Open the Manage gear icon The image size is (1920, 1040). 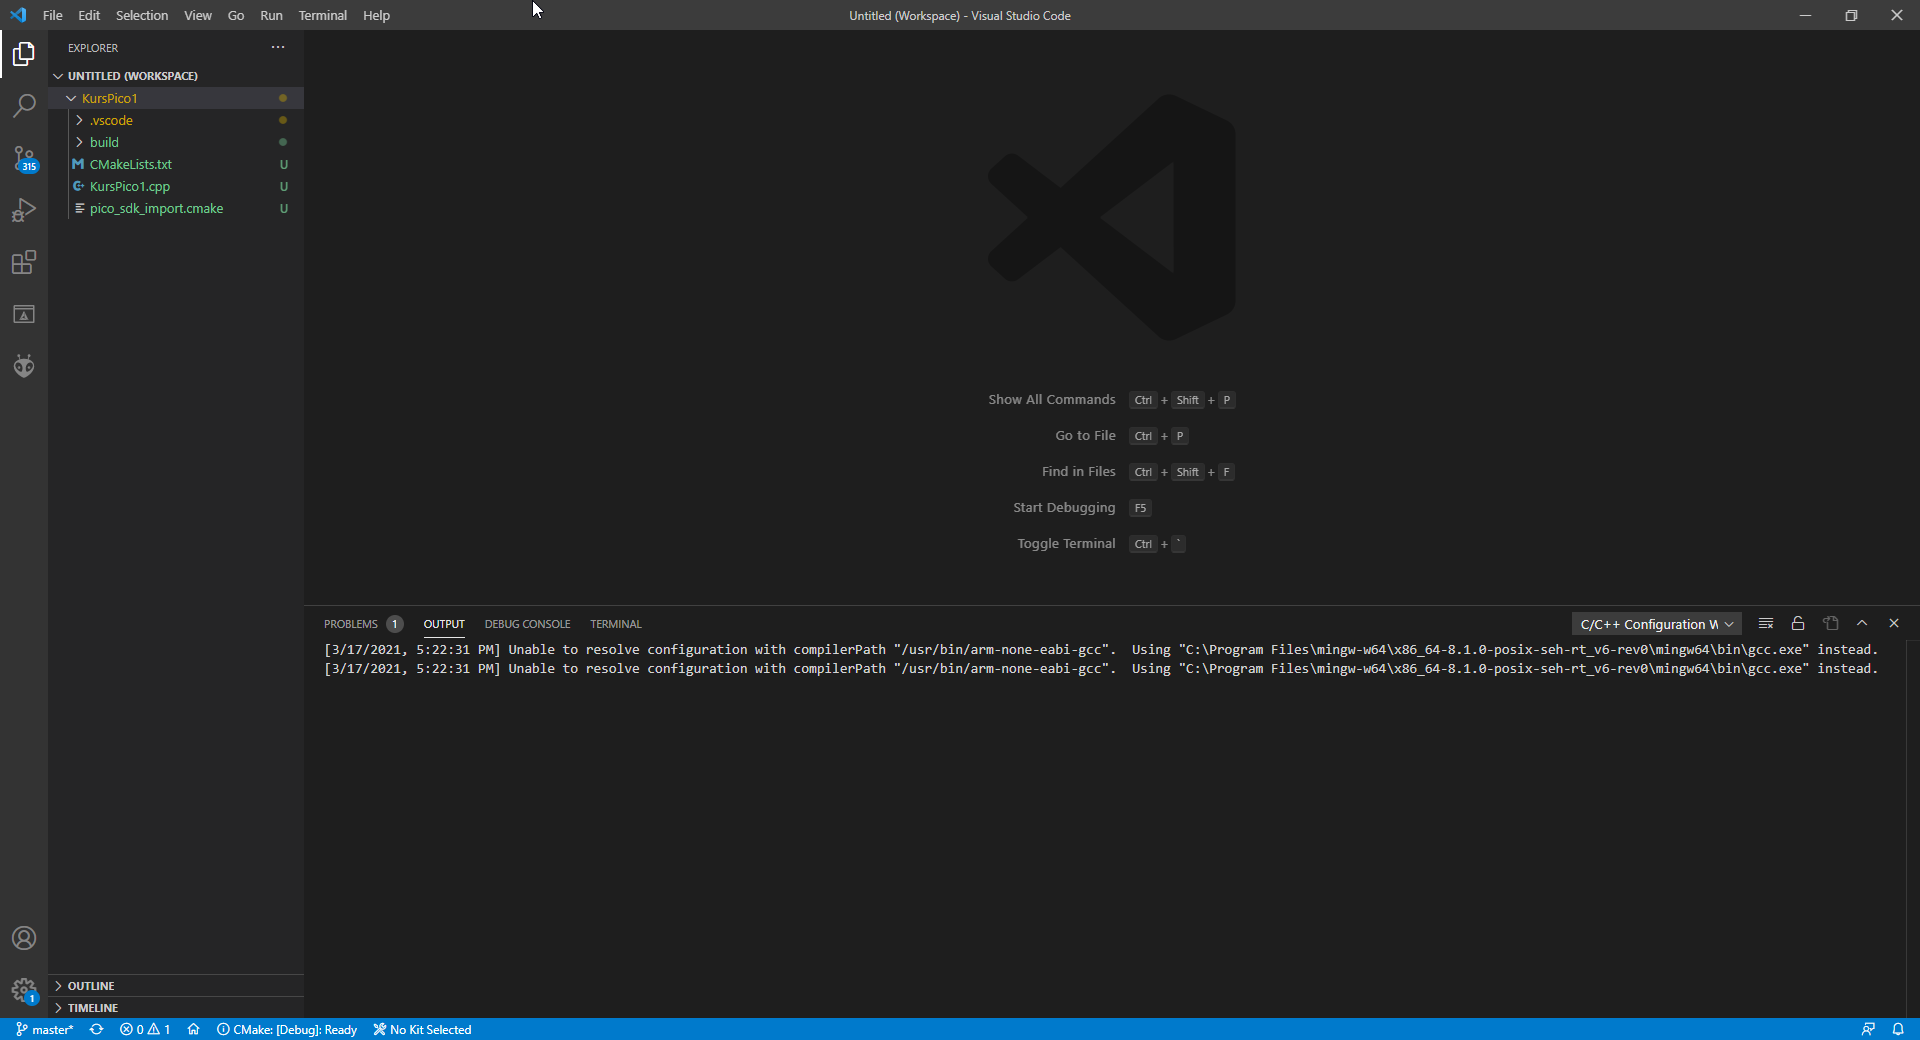point(24,990)
